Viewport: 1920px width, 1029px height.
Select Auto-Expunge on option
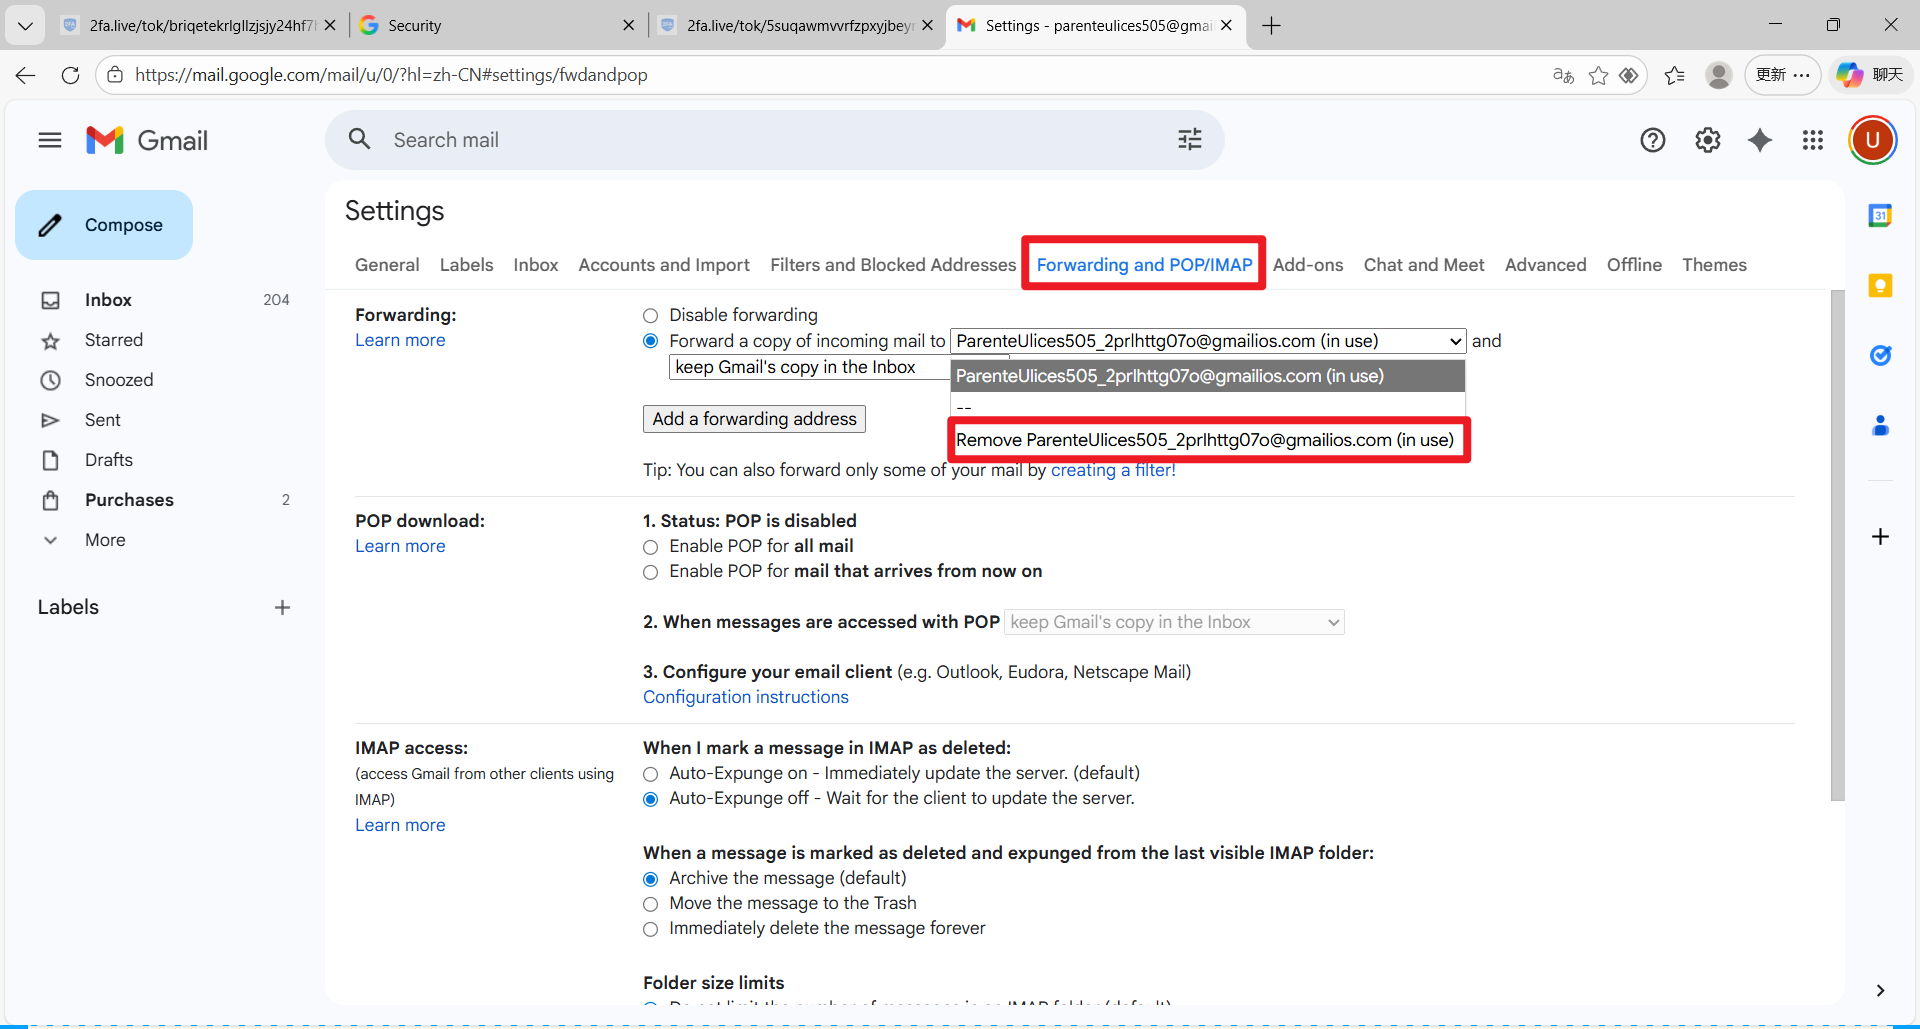coord(651,774)
